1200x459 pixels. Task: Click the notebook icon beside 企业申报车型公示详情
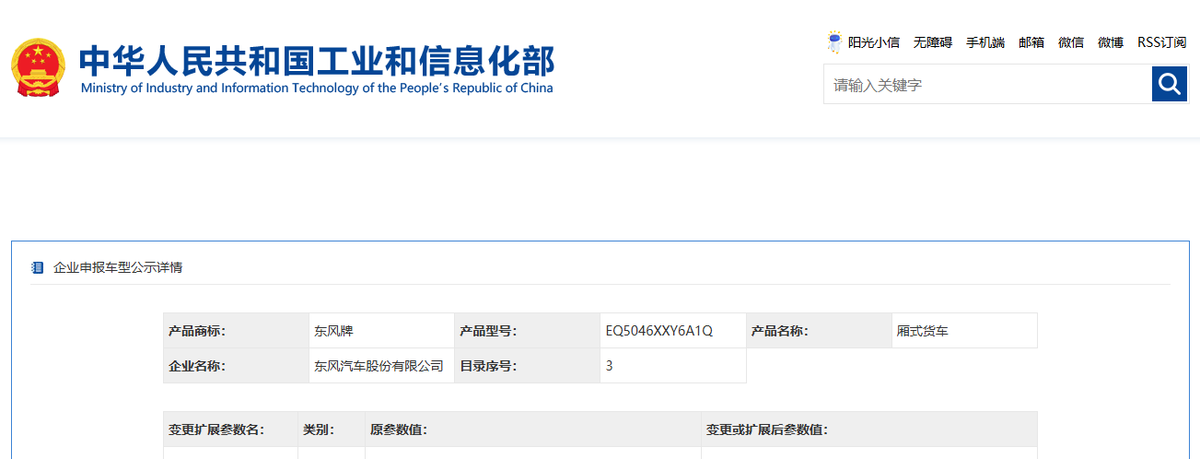point(38,268)
